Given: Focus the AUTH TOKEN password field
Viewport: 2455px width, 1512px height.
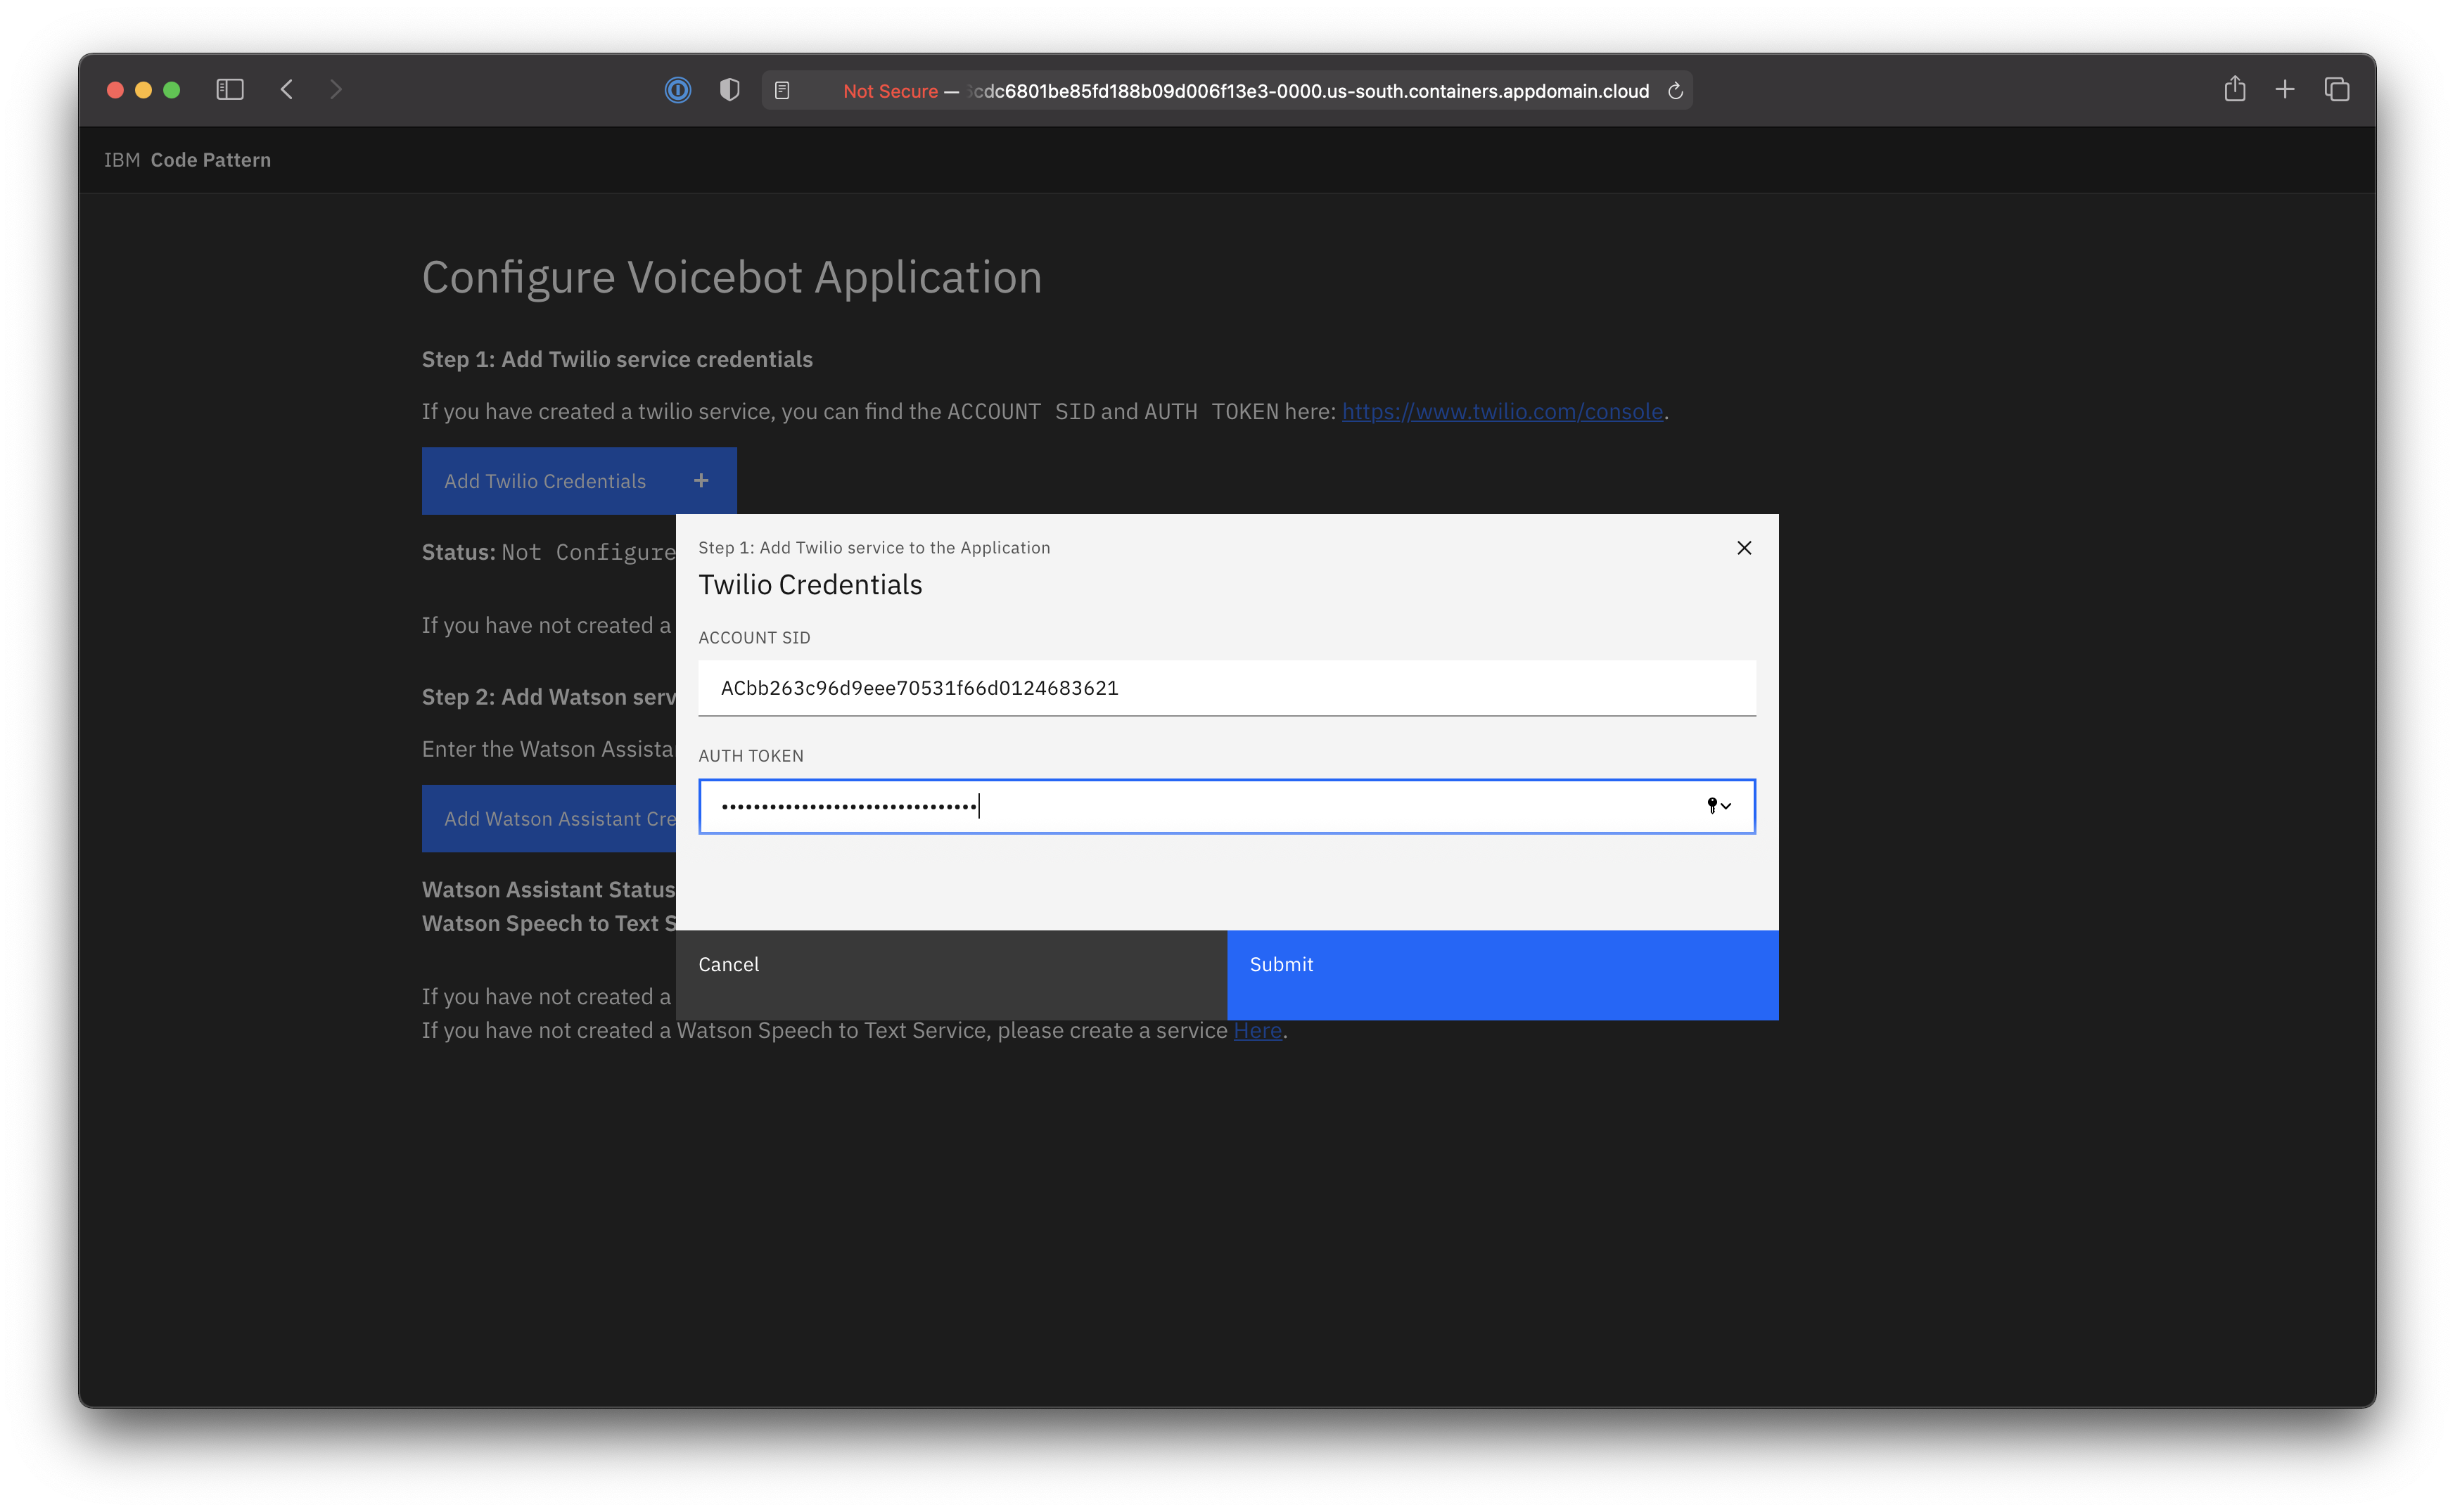Looking at the screenshot, I should pos(1200,806).
